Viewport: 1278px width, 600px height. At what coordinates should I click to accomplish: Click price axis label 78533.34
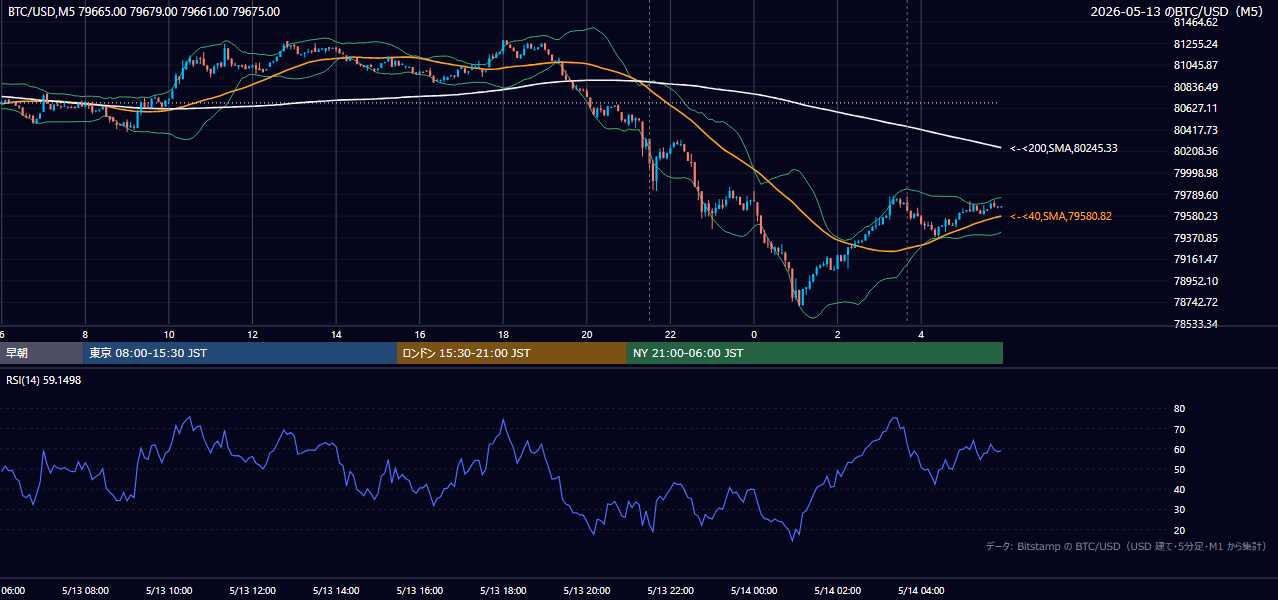coord(1195,324)
